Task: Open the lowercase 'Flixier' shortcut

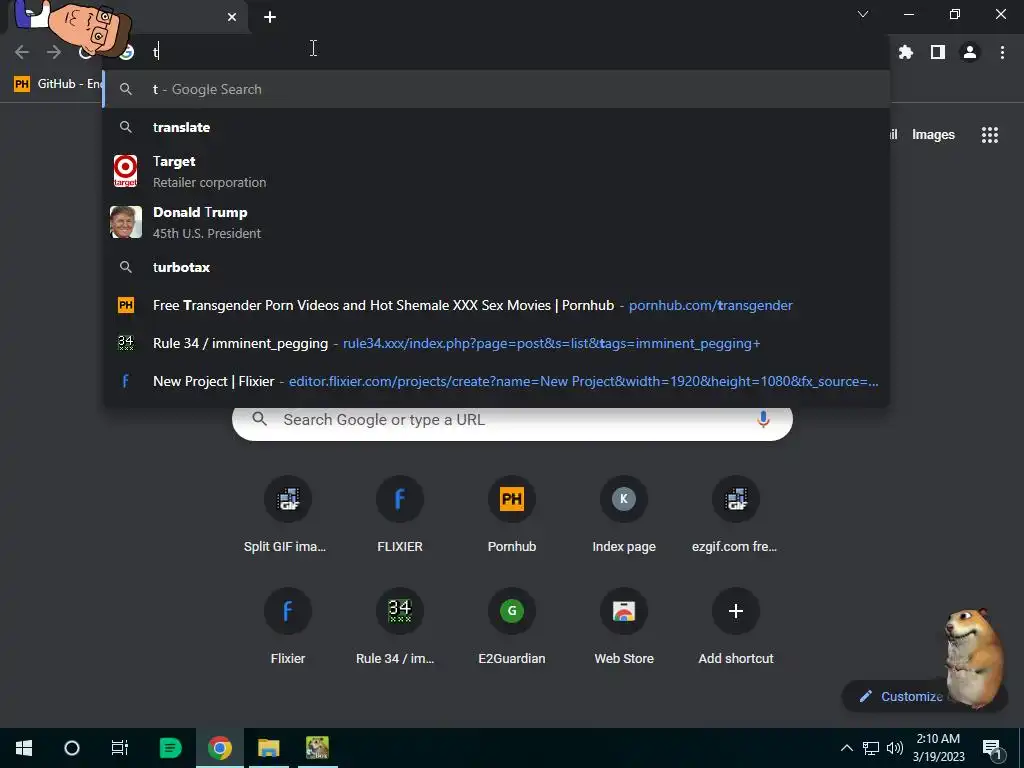Action: (x=288, y=628)
